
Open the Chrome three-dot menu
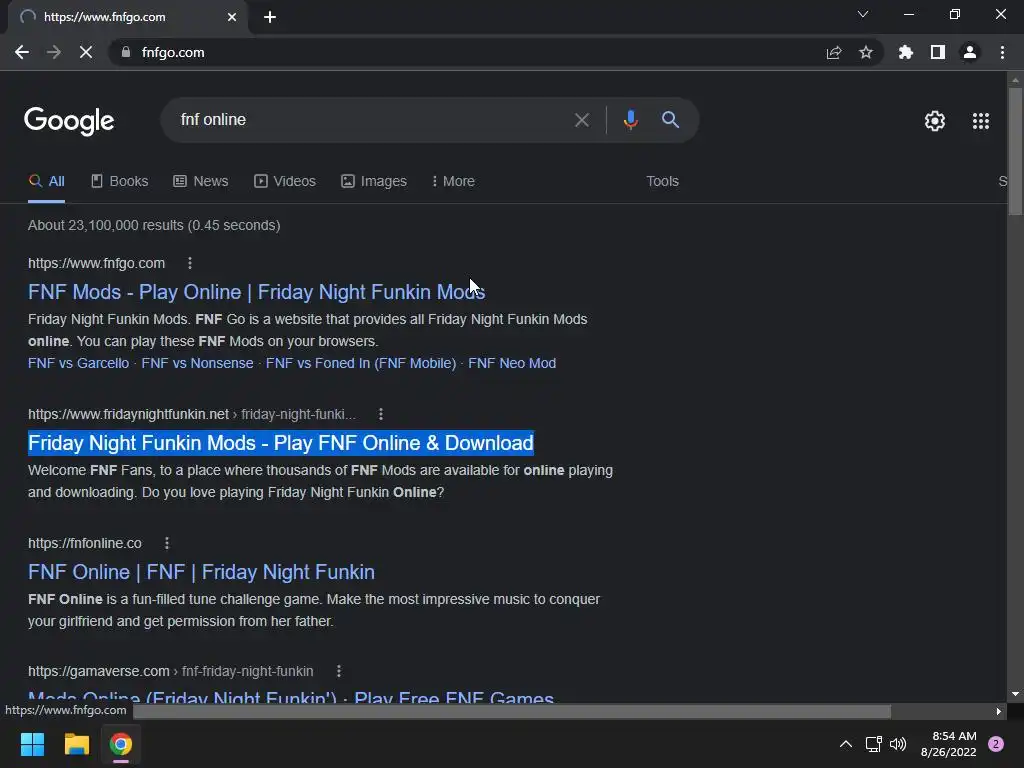click(1002, 52)
